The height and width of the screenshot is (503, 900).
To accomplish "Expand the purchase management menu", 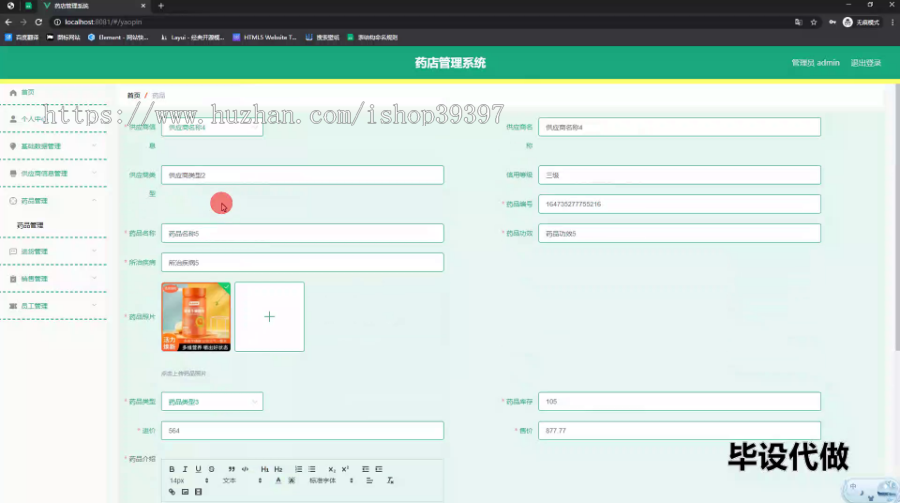I will point(53,252).
